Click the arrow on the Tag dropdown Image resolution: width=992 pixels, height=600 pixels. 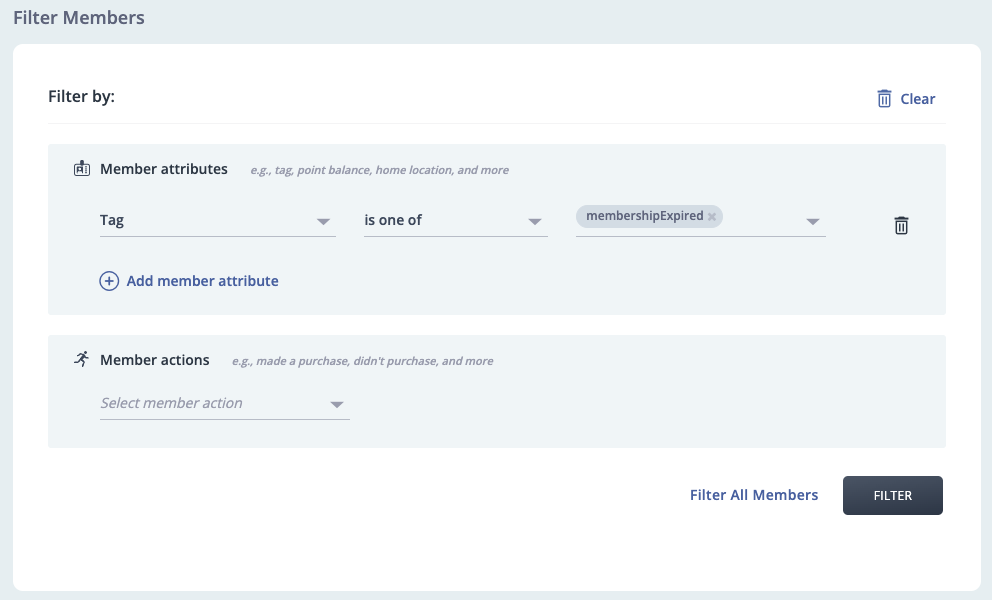pos(323,222)
